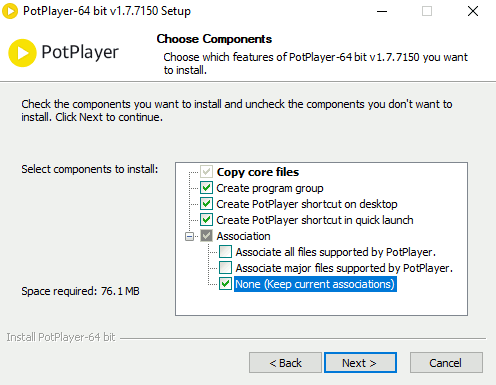Toggle the Copy core files checkbox

pyautogui.click(x=206, y=172)
